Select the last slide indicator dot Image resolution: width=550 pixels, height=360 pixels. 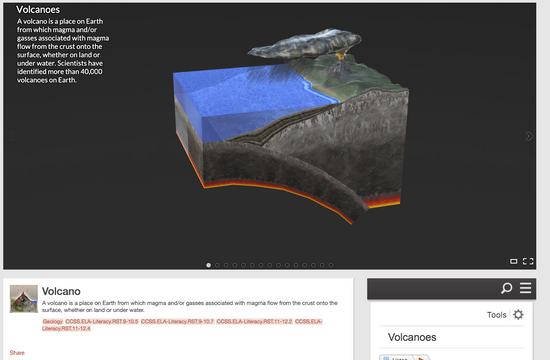(331, 265)
